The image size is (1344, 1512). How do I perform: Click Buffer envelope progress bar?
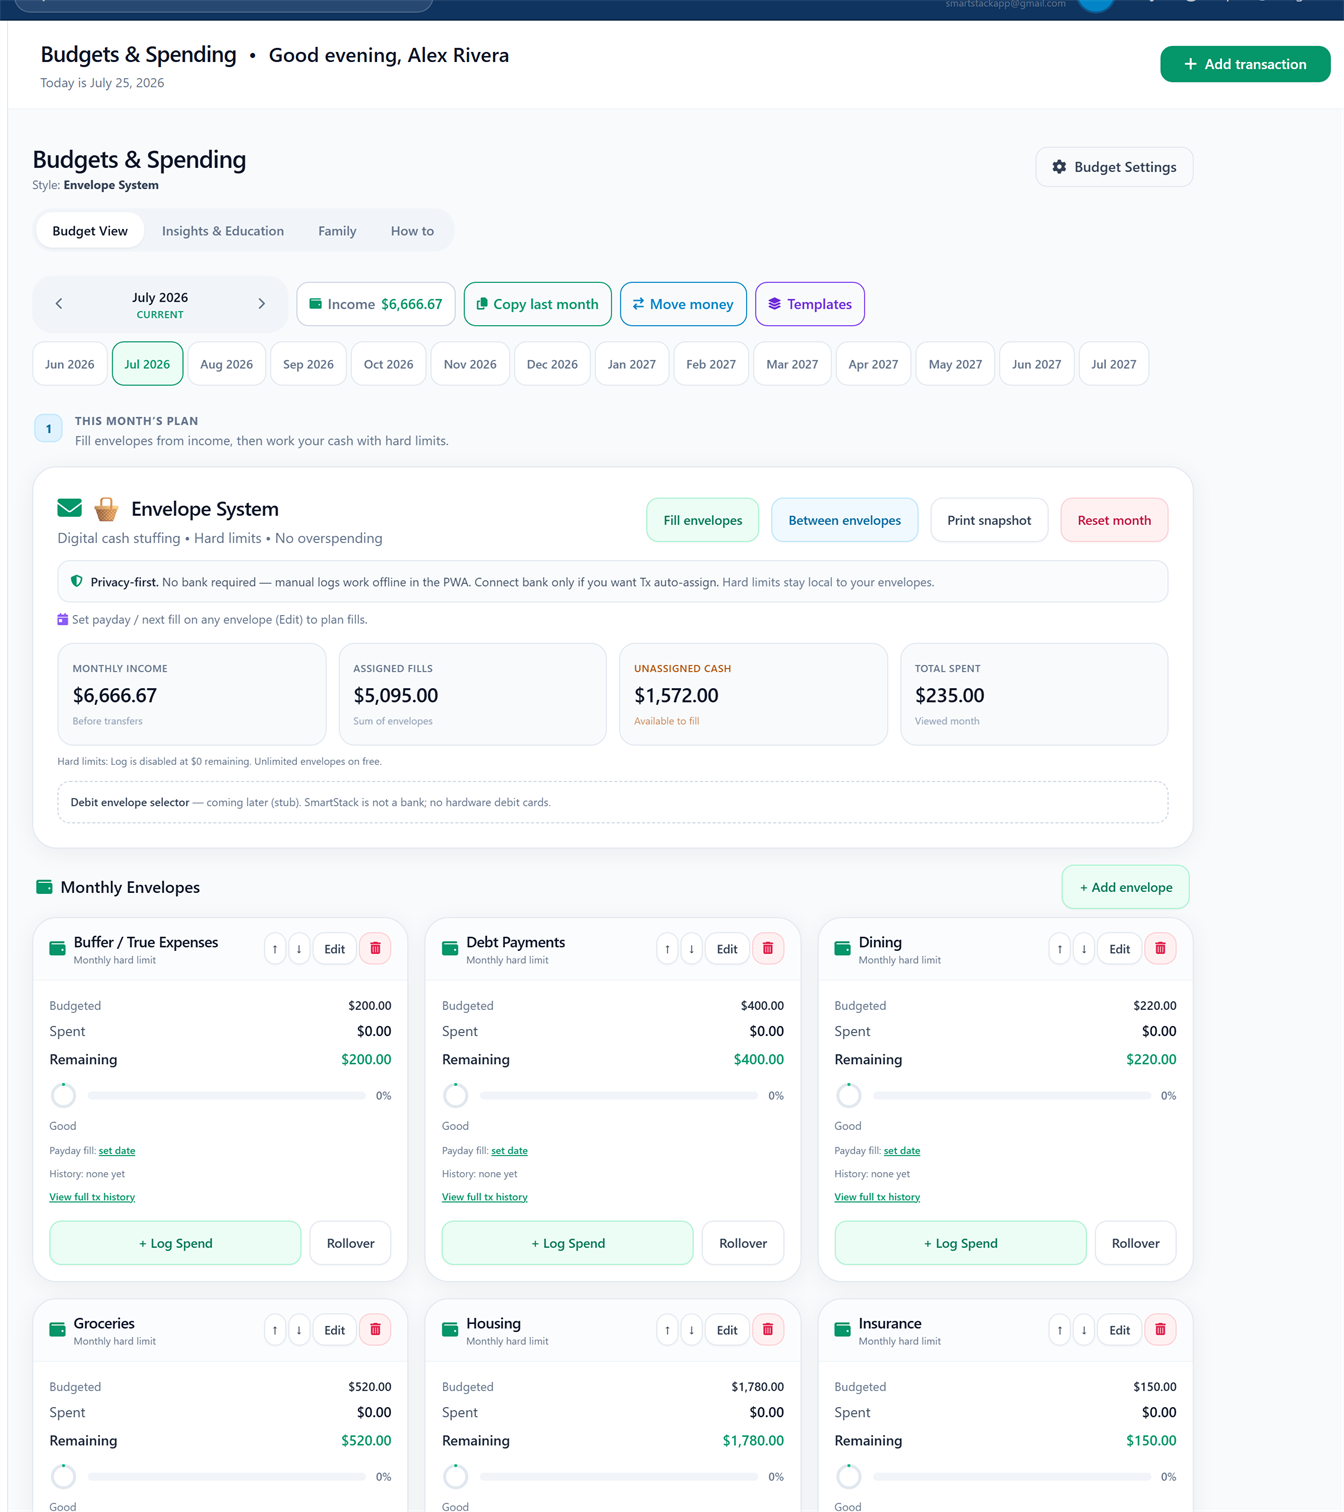click(x=227, y=1096)
